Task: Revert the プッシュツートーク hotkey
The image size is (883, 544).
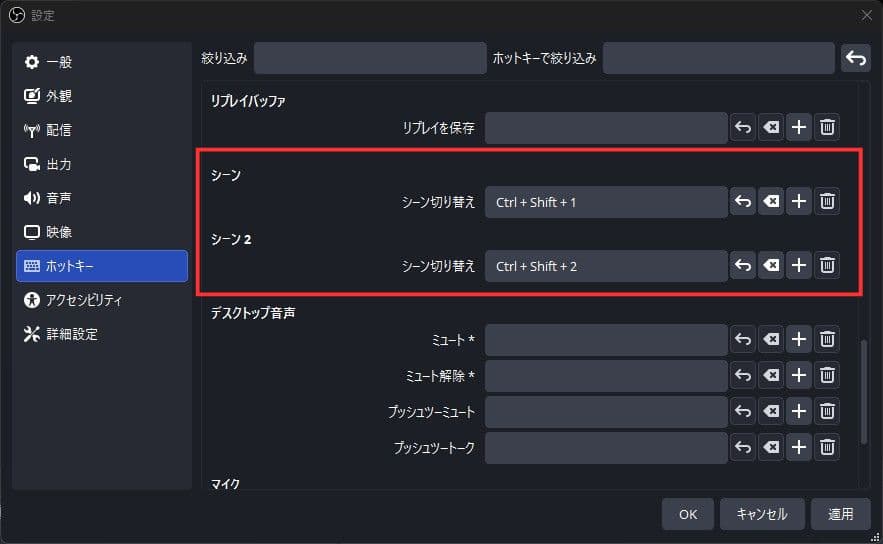Action: (x=743, y=448)
